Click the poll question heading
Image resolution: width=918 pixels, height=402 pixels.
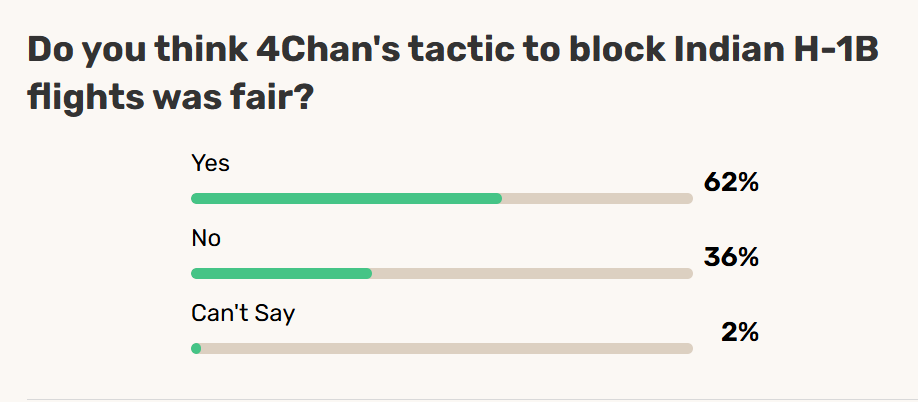click(x=453, y=74)
